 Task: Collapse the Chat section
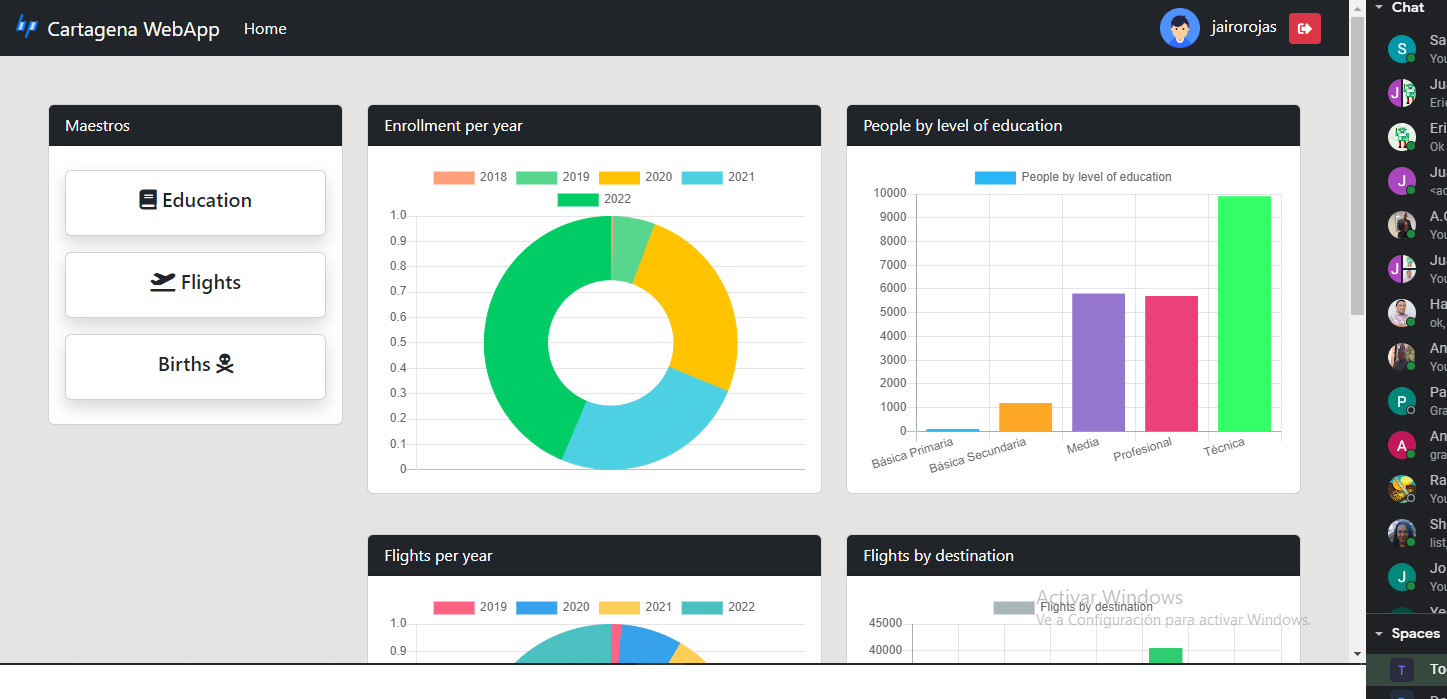pos(1380,8)
